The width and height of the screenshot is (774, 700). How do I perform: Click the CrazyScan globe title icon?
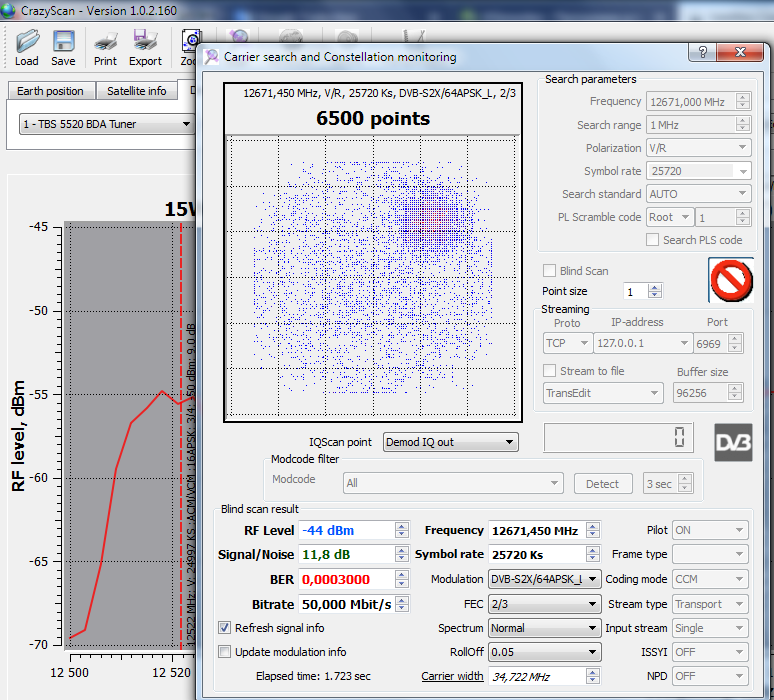[8, 10]
